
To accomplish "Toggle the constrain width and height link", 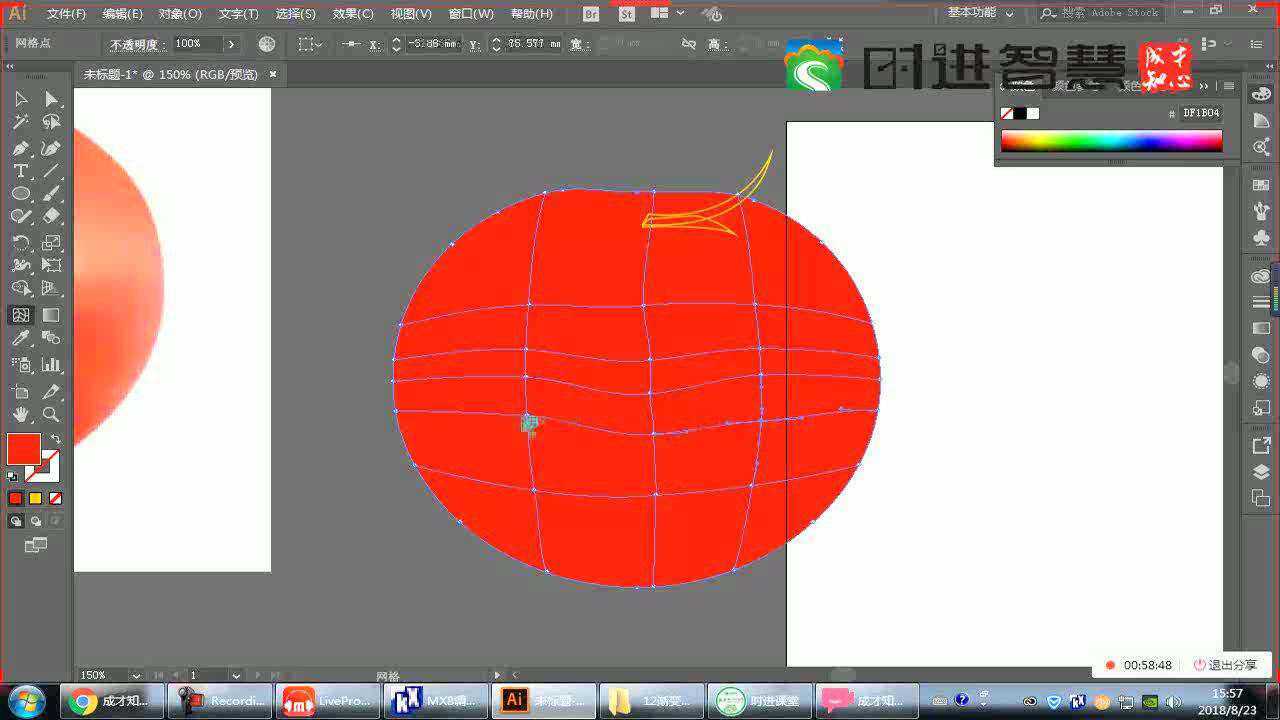I will click(x=688, y=44).
